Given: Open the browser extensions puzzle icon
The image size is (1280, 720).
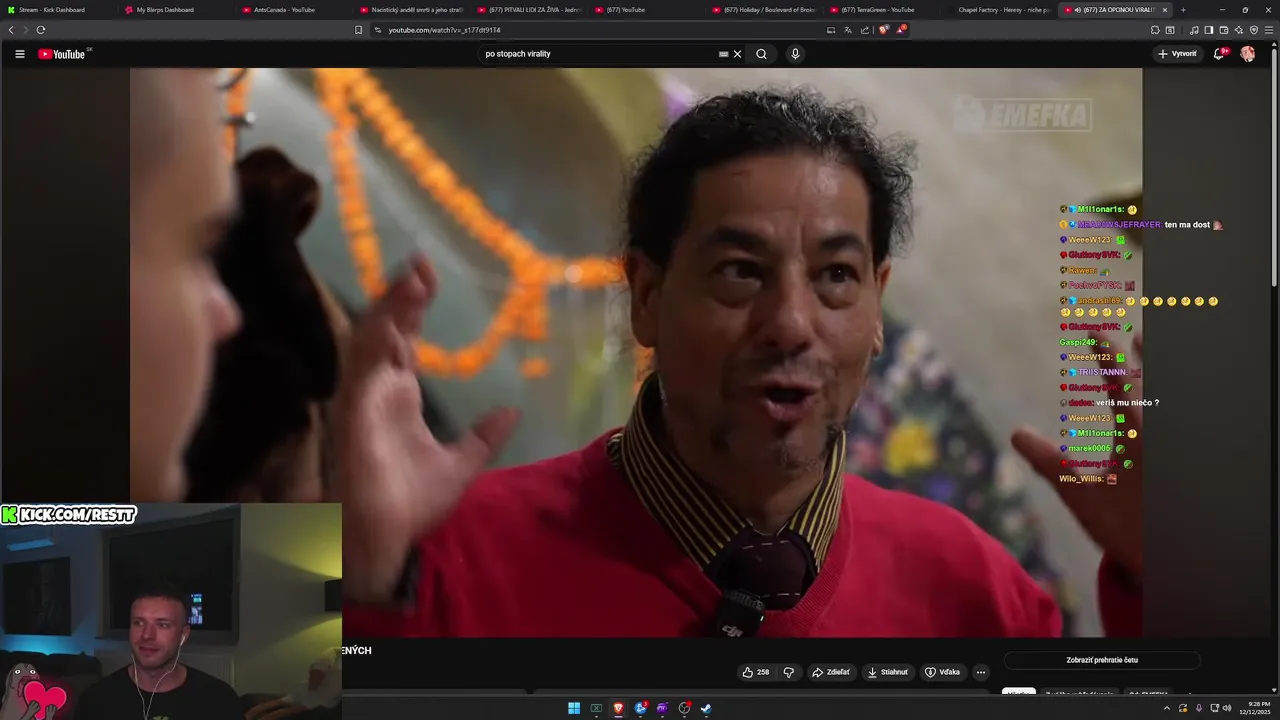Looking at the screenshot, I should click(1155, 30).
